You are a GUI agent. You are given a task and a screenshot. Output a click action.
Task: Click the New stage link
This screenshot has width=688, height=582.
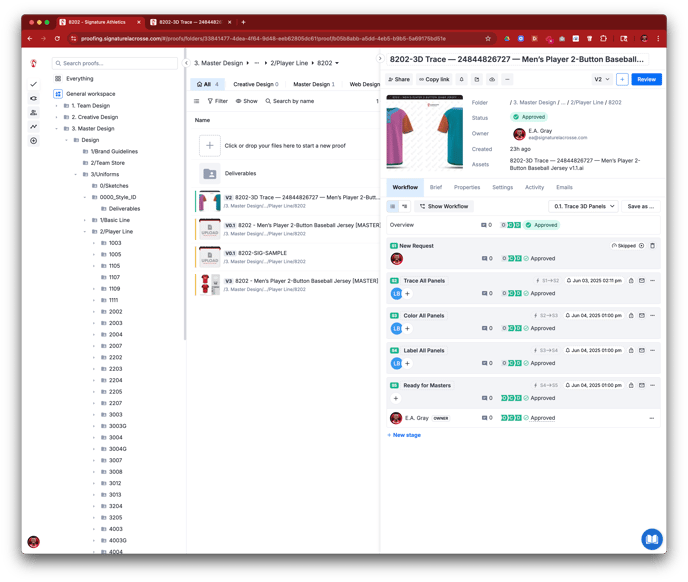tap(405, 435)
